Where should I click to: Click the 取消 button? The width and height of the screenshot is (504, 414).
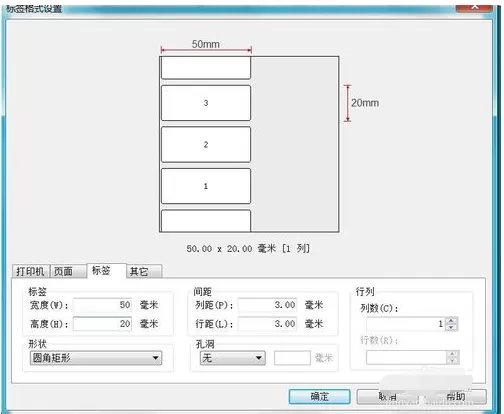[387, 396]
